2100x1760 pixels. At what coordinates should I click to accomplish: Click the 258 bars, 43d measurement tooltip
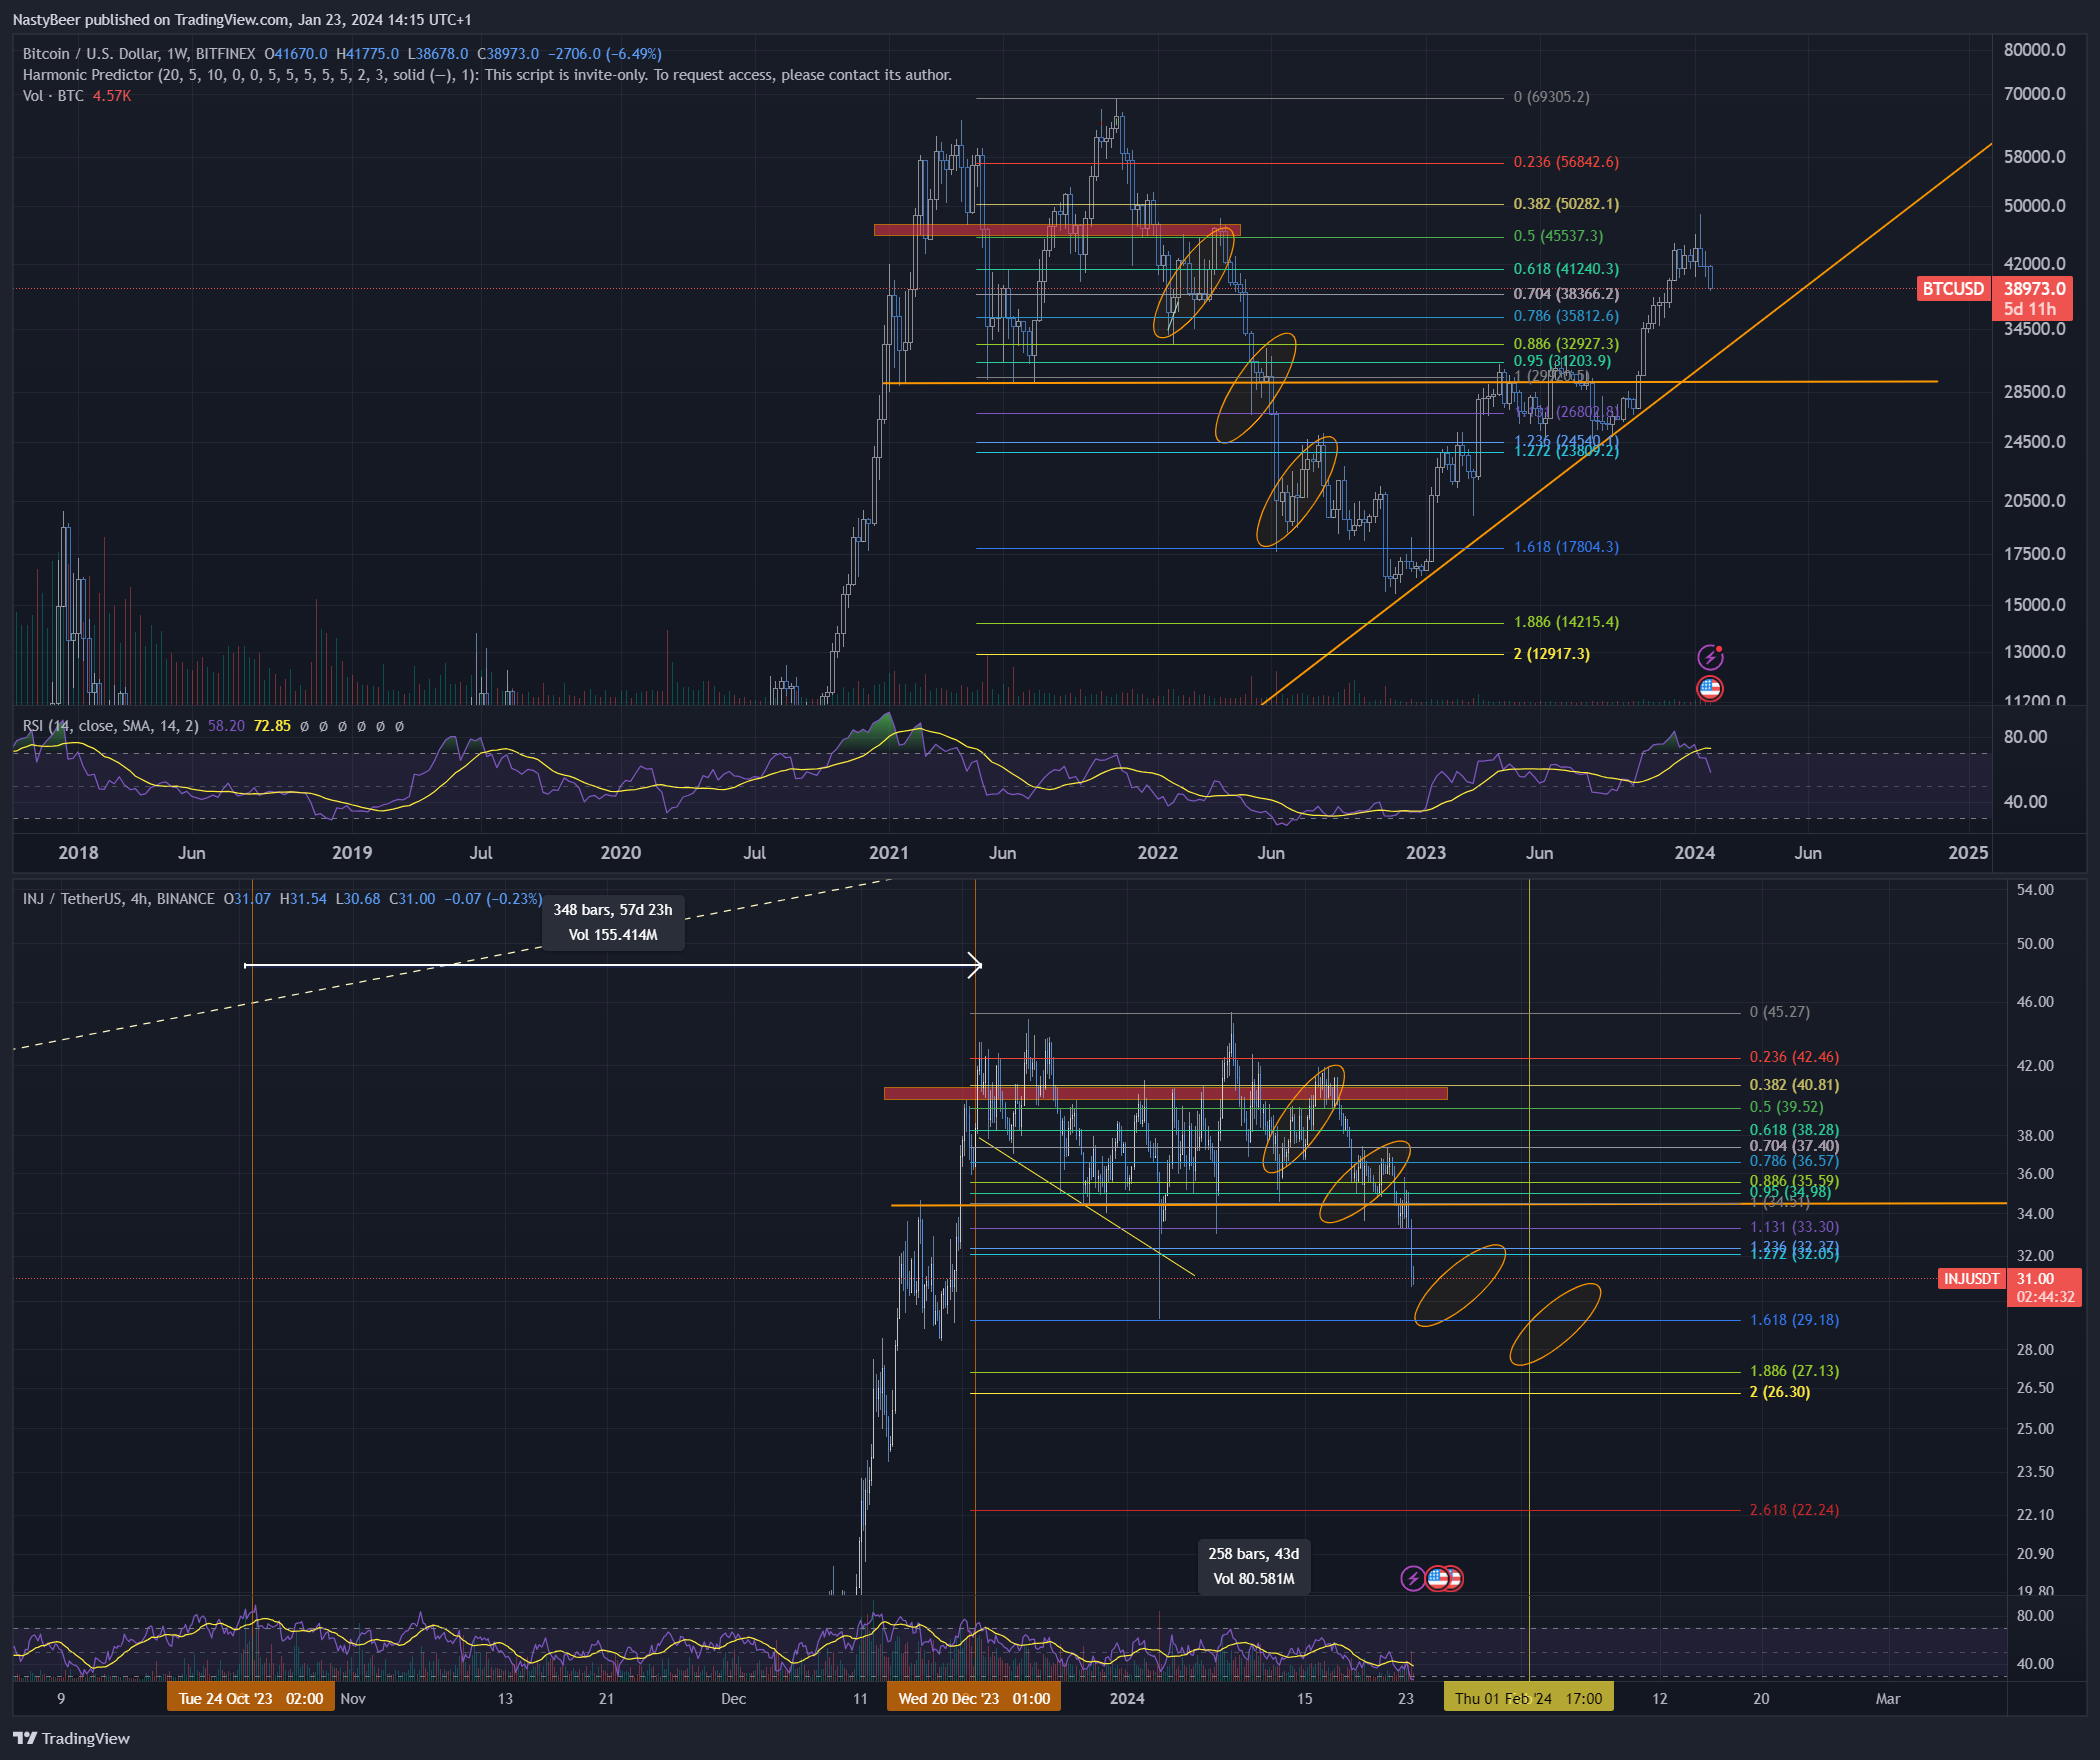tap(1254, 1566)
